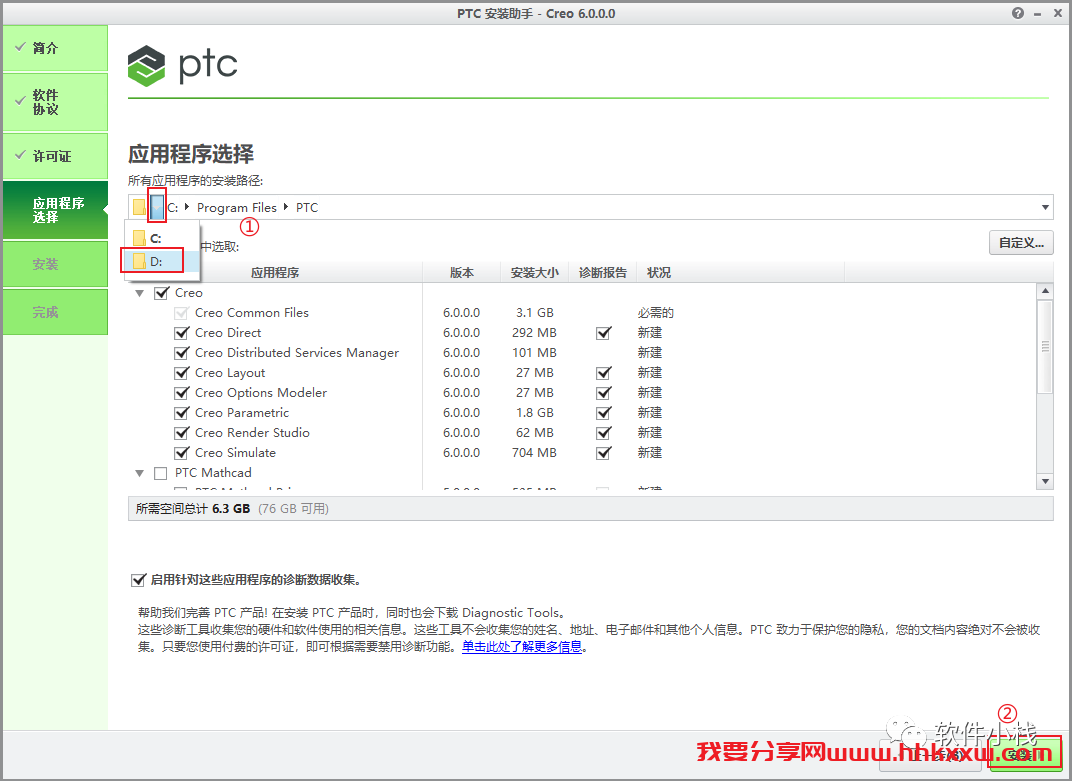The width and height of the screenshot is (1072, 781).
Task: Open install path history dropdown arrow
Action: click(x=1045, y=207)
